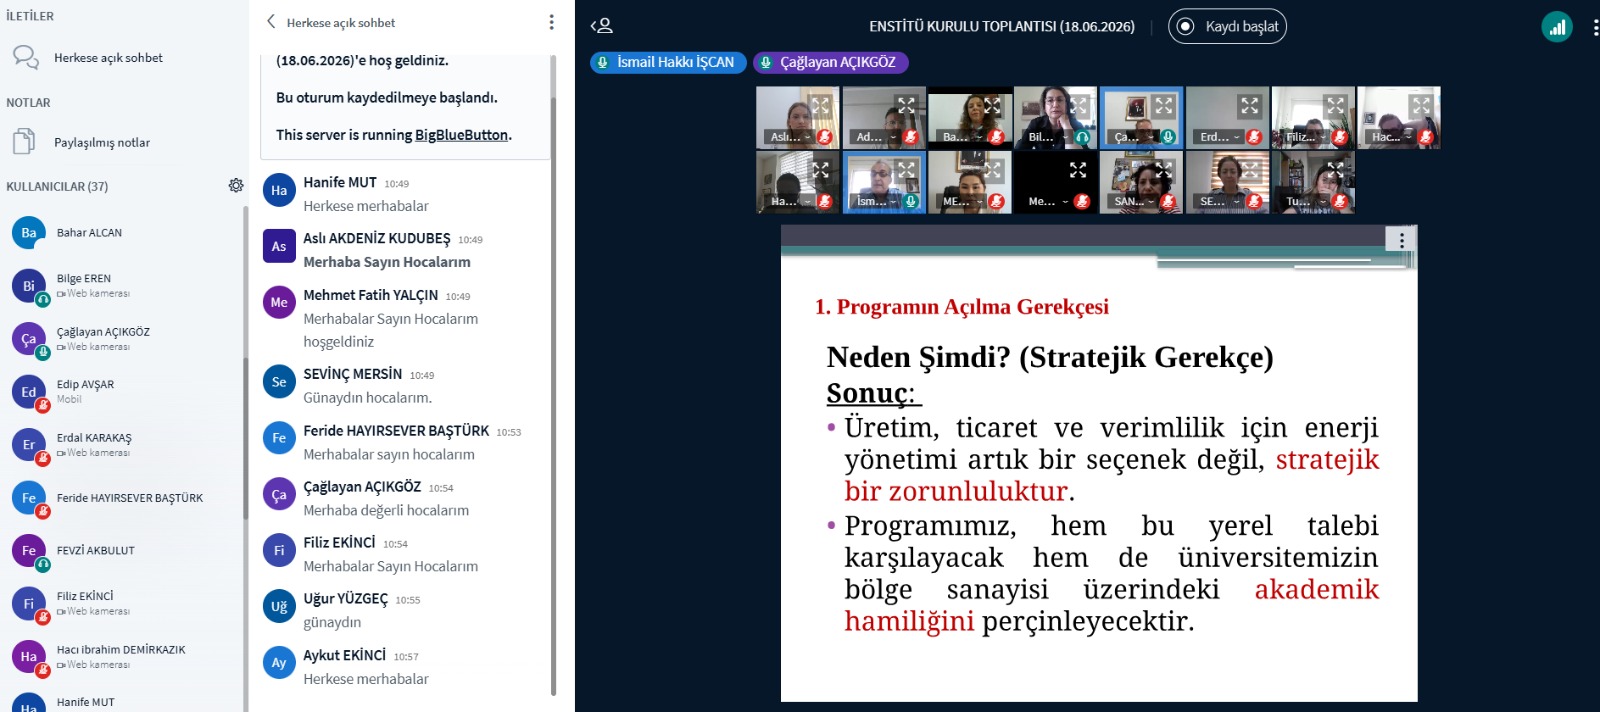Start recording with Kaydı başlat

point(1227,26)
